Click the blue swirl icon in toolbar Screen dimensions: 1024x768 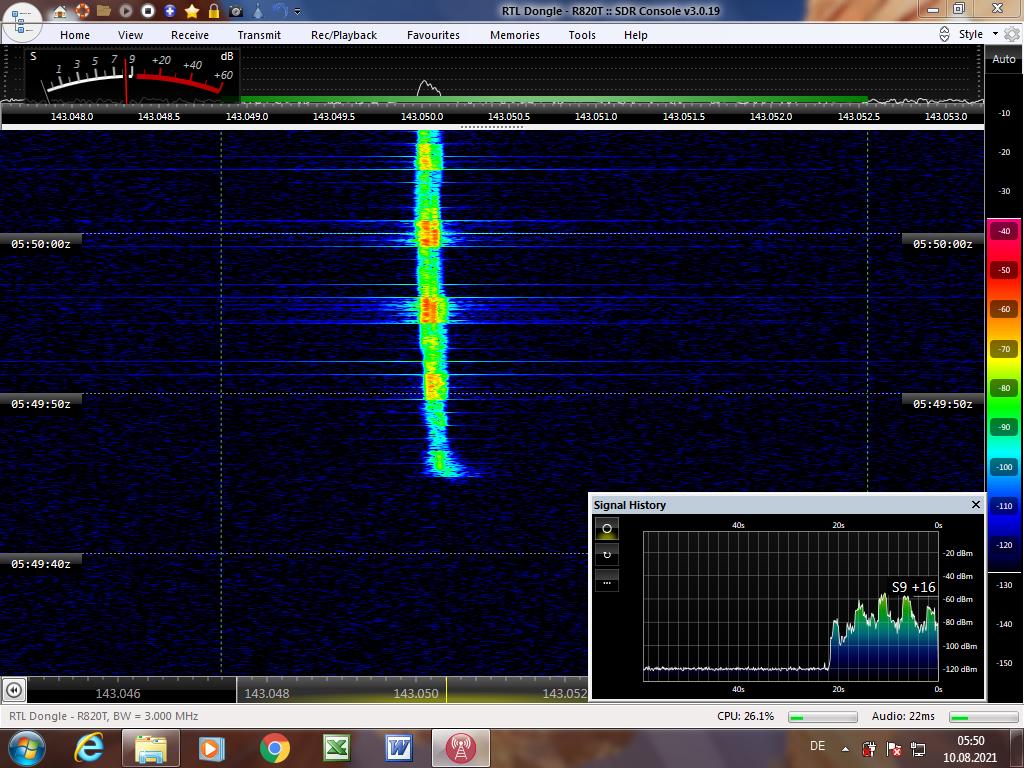tap(280, 11)
